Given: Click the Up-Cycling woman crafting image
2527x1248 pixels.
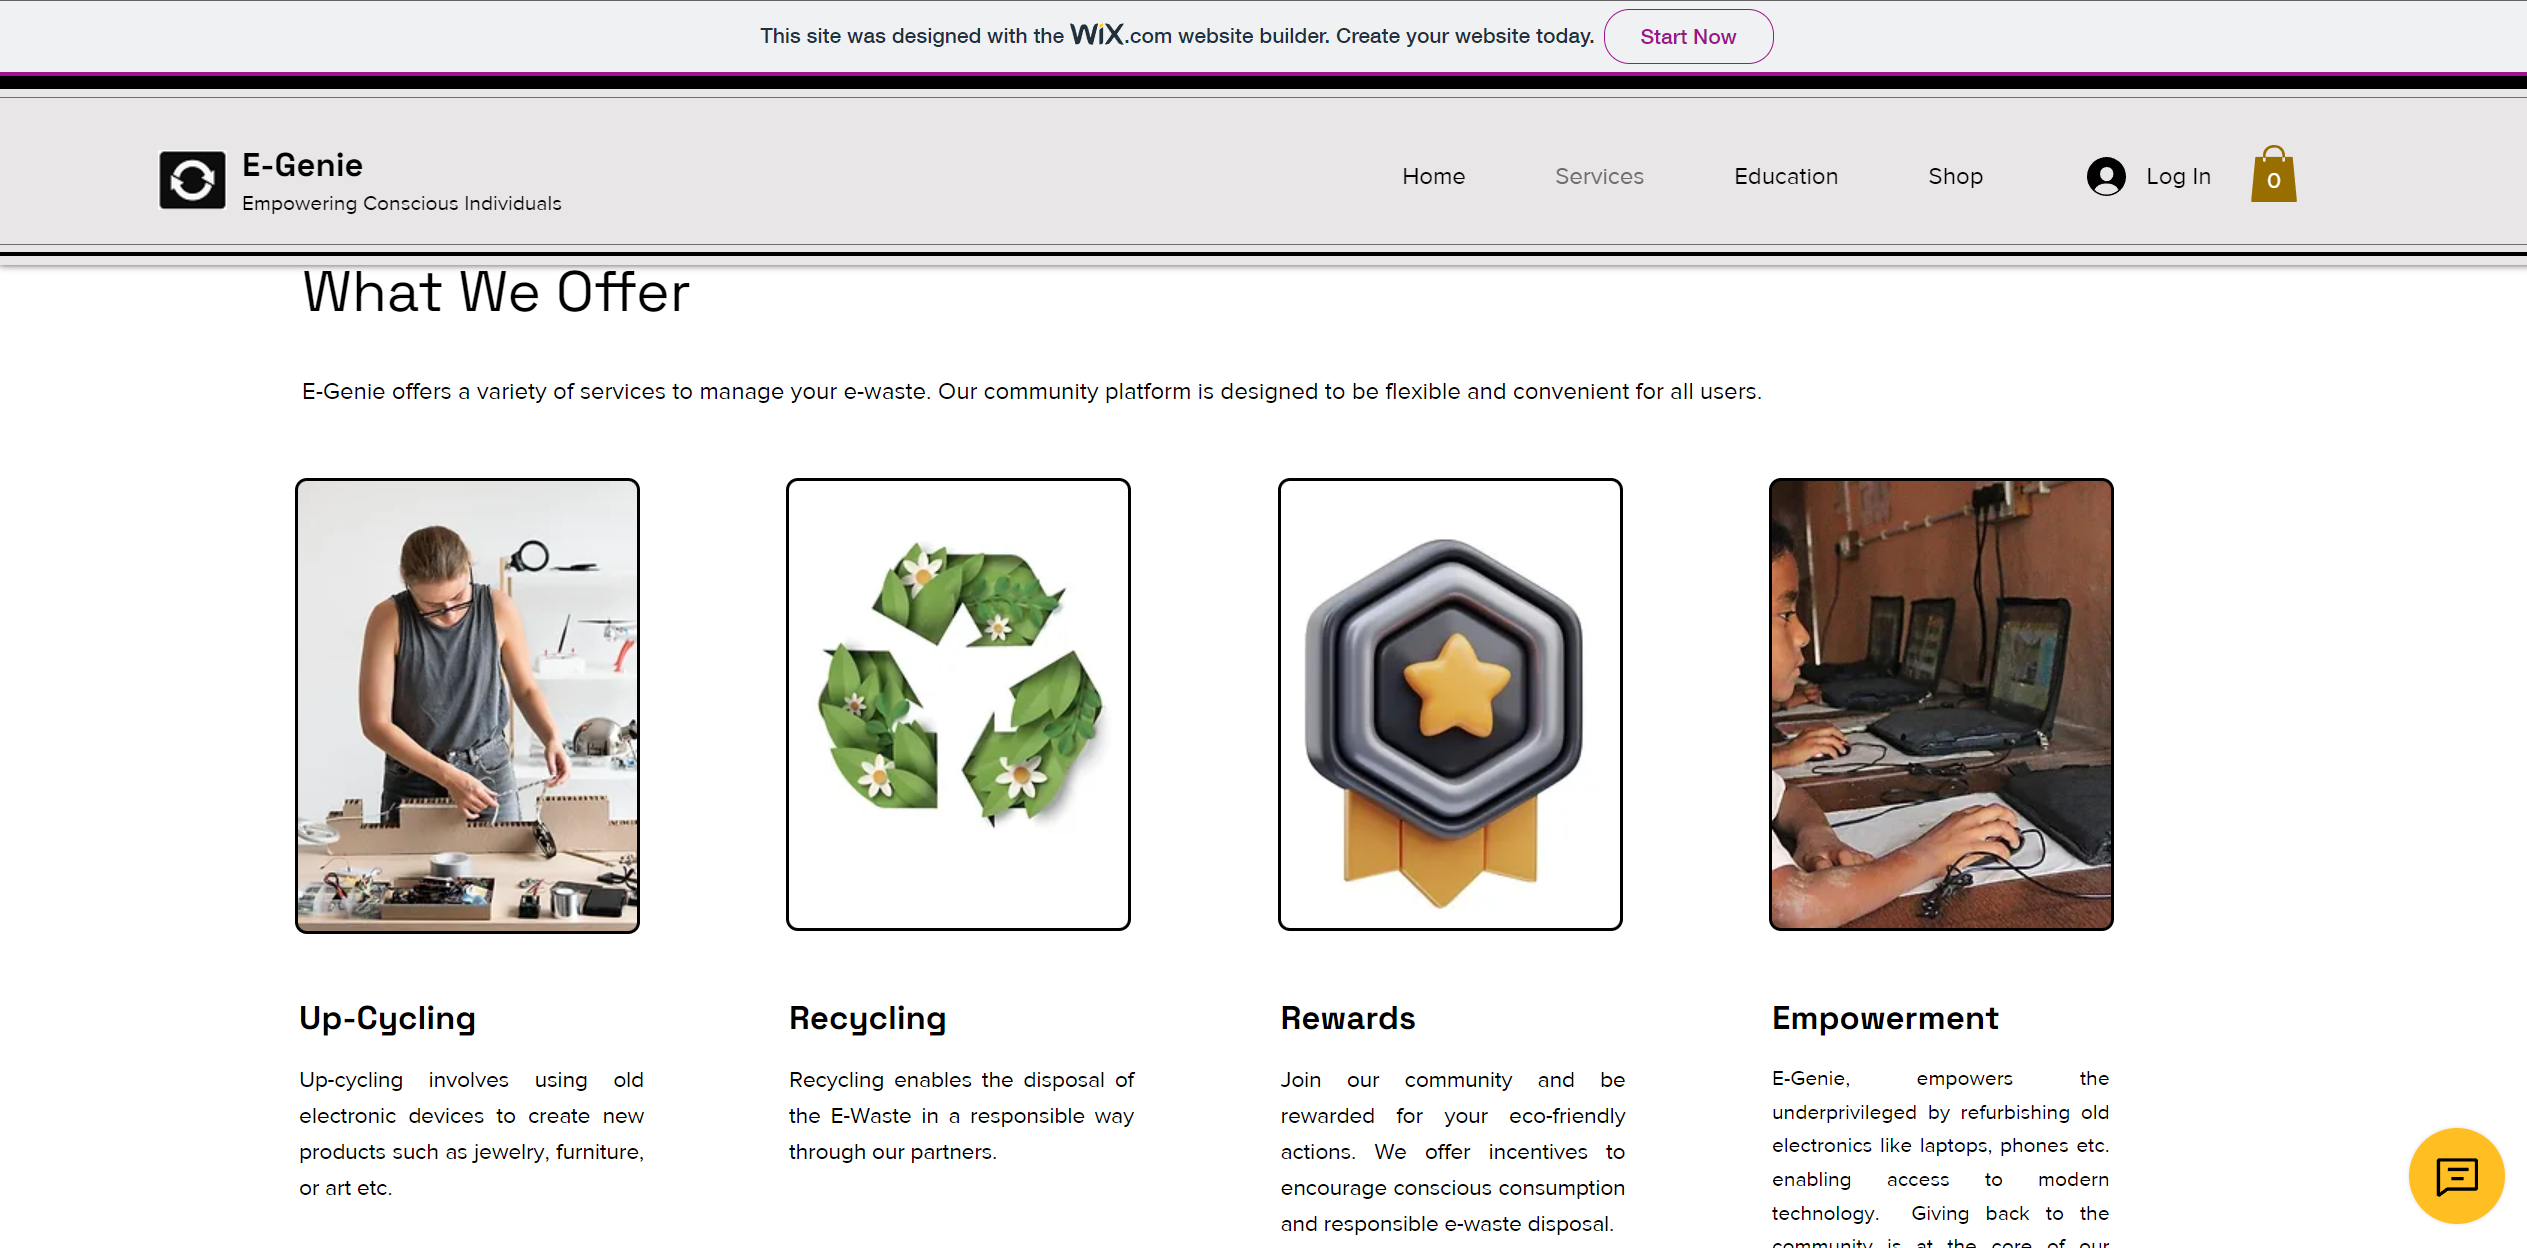Looking at the screenshot, I should pyautogui.click(x=467, y=705).
